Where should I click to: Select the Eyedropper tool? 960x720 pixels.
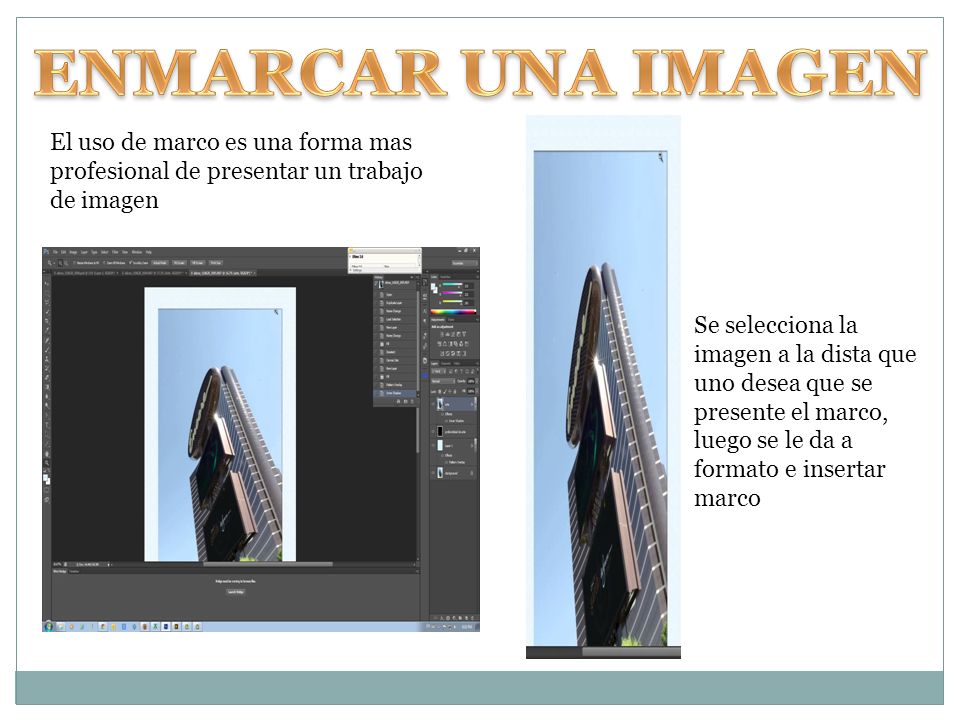tap(47, 330)
